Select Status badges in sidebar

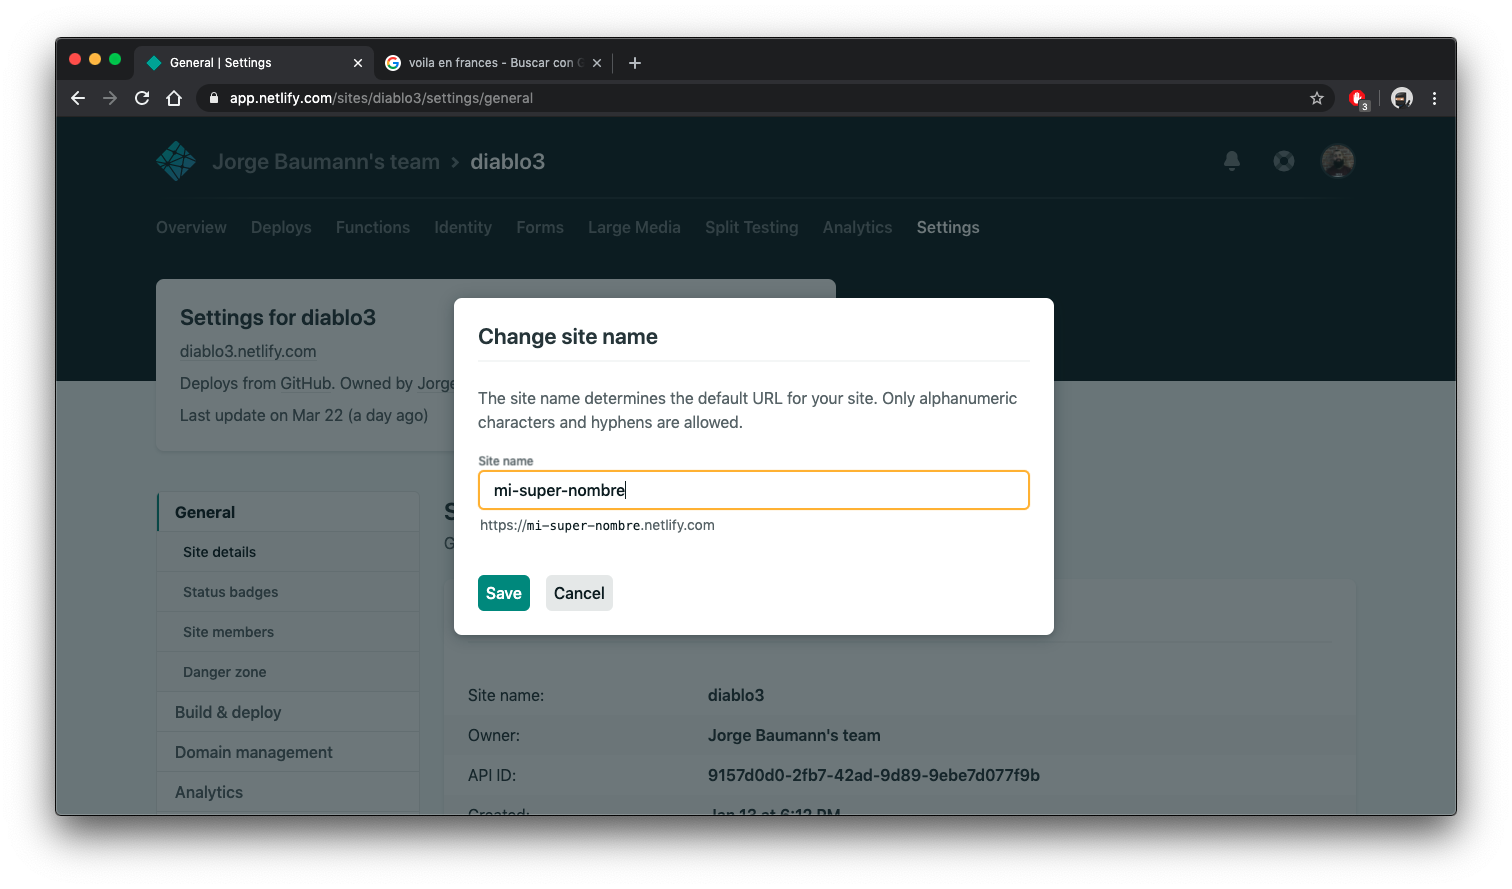tap(288, 592)
